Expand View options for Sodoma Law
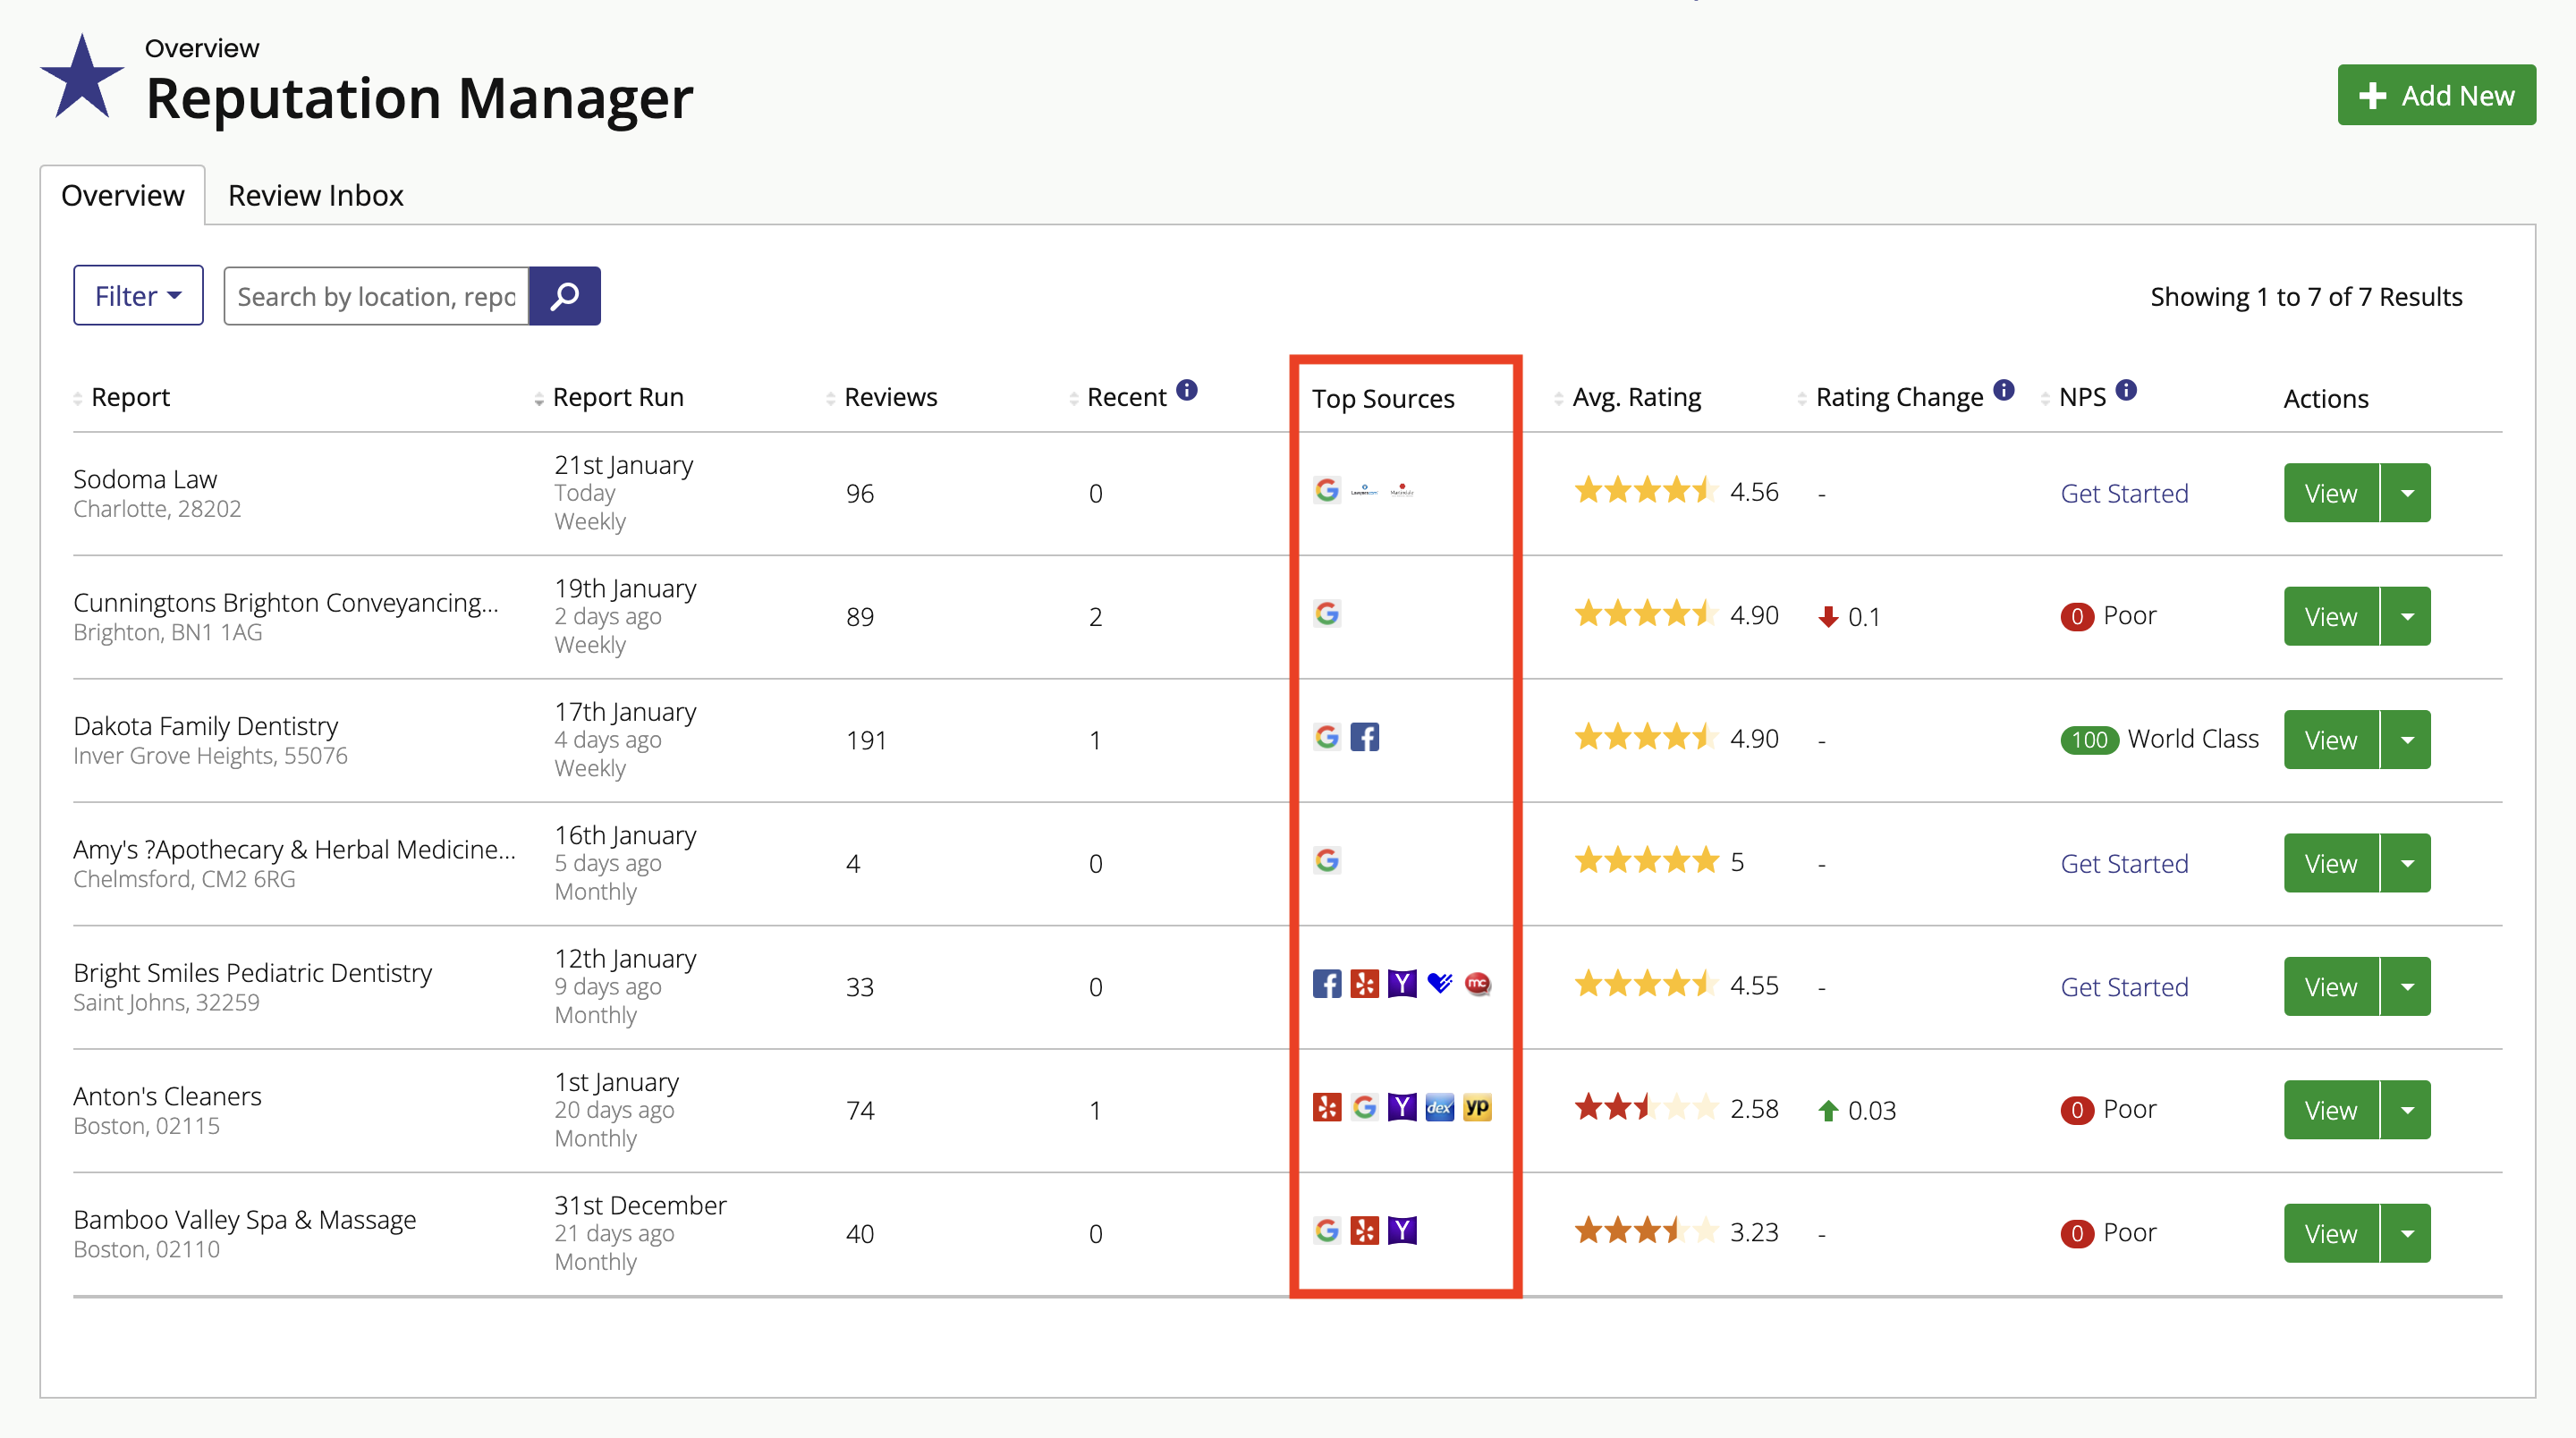The height and width of the screenshot is (1438, 2576). 2406,493
